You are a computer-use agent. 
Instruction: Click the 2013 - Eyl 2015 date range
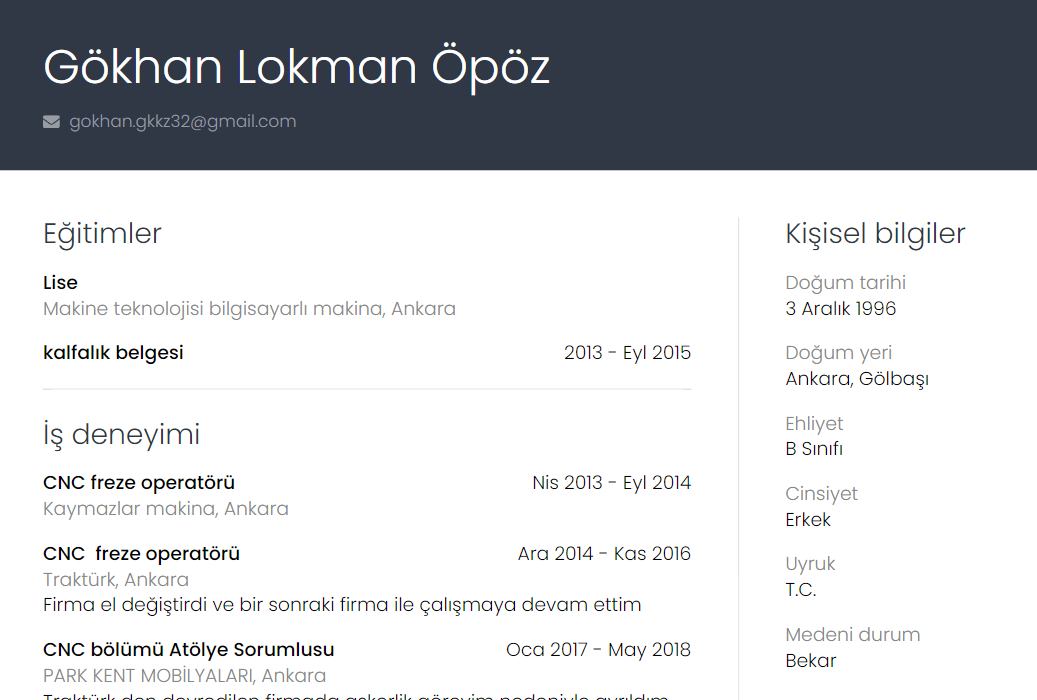627,353
